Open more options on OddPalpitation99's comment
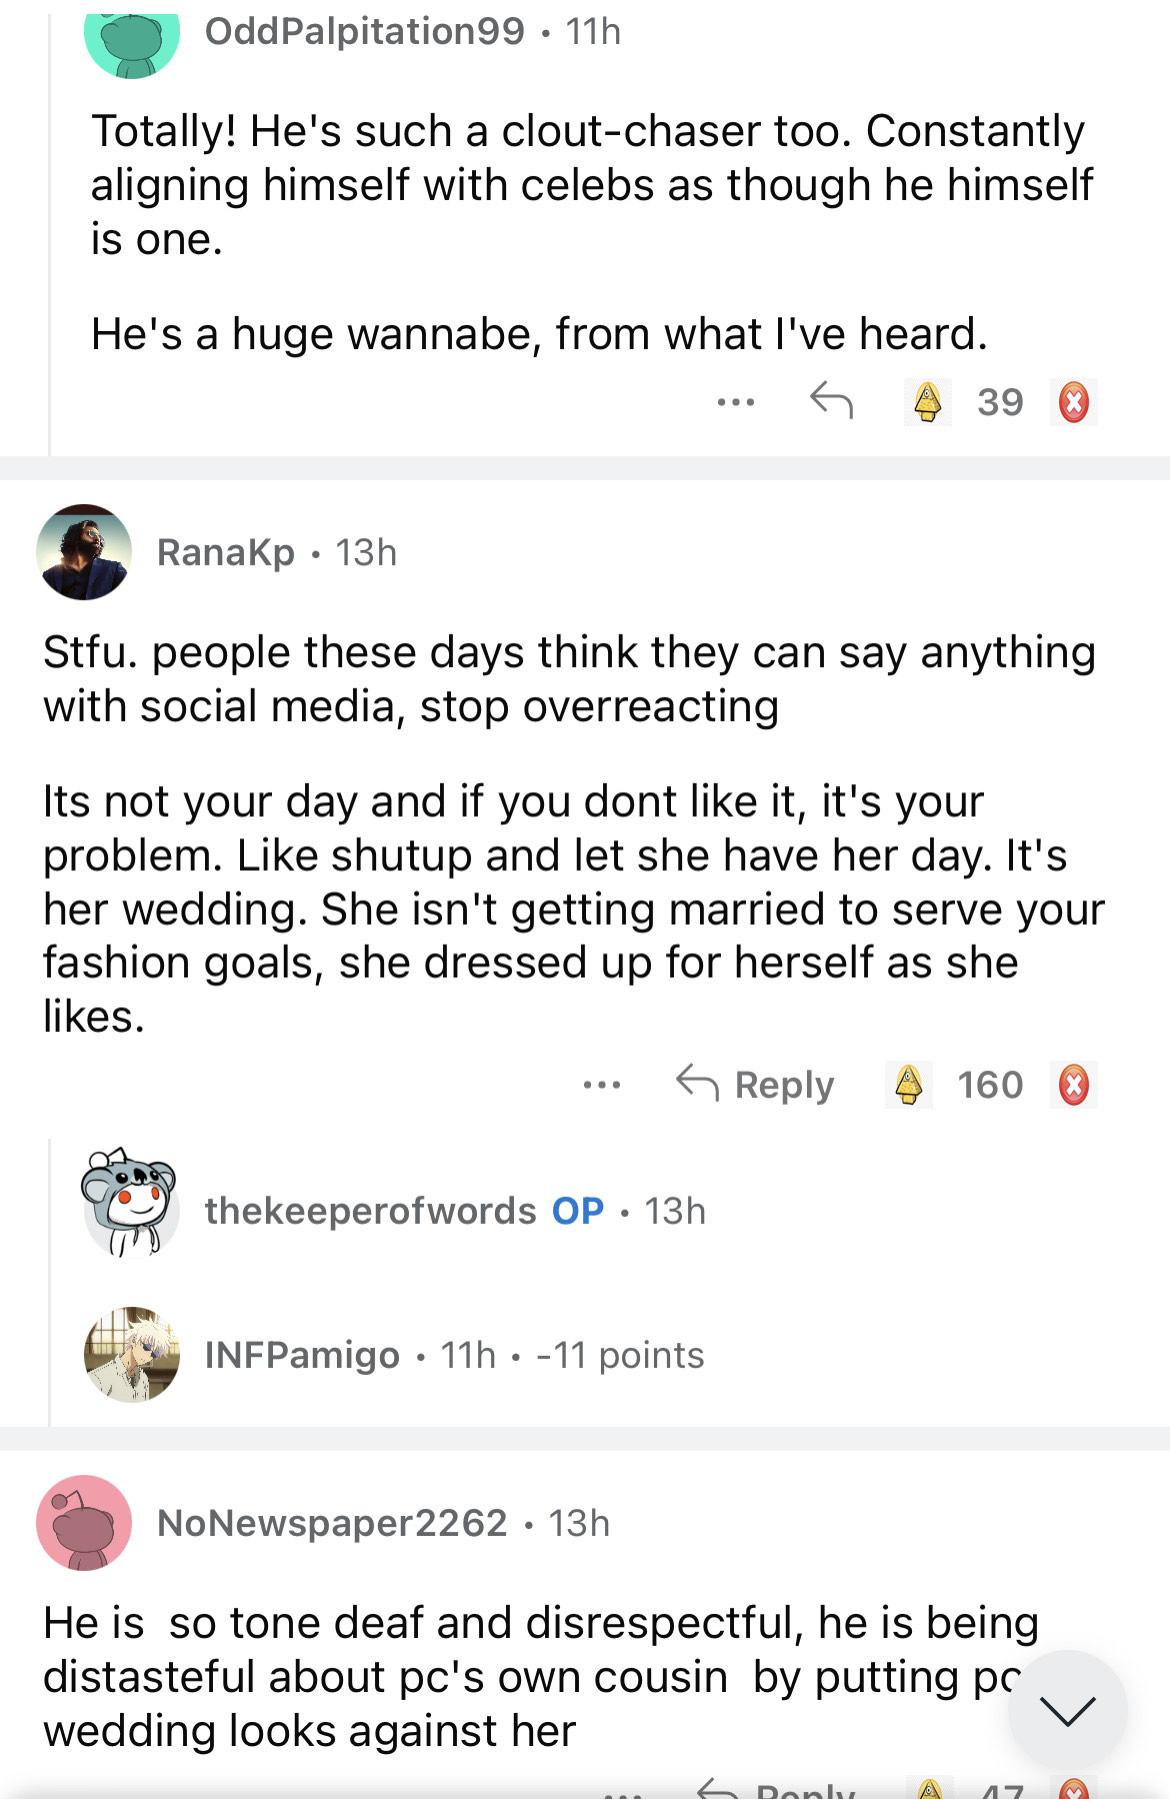 [736, 403]
